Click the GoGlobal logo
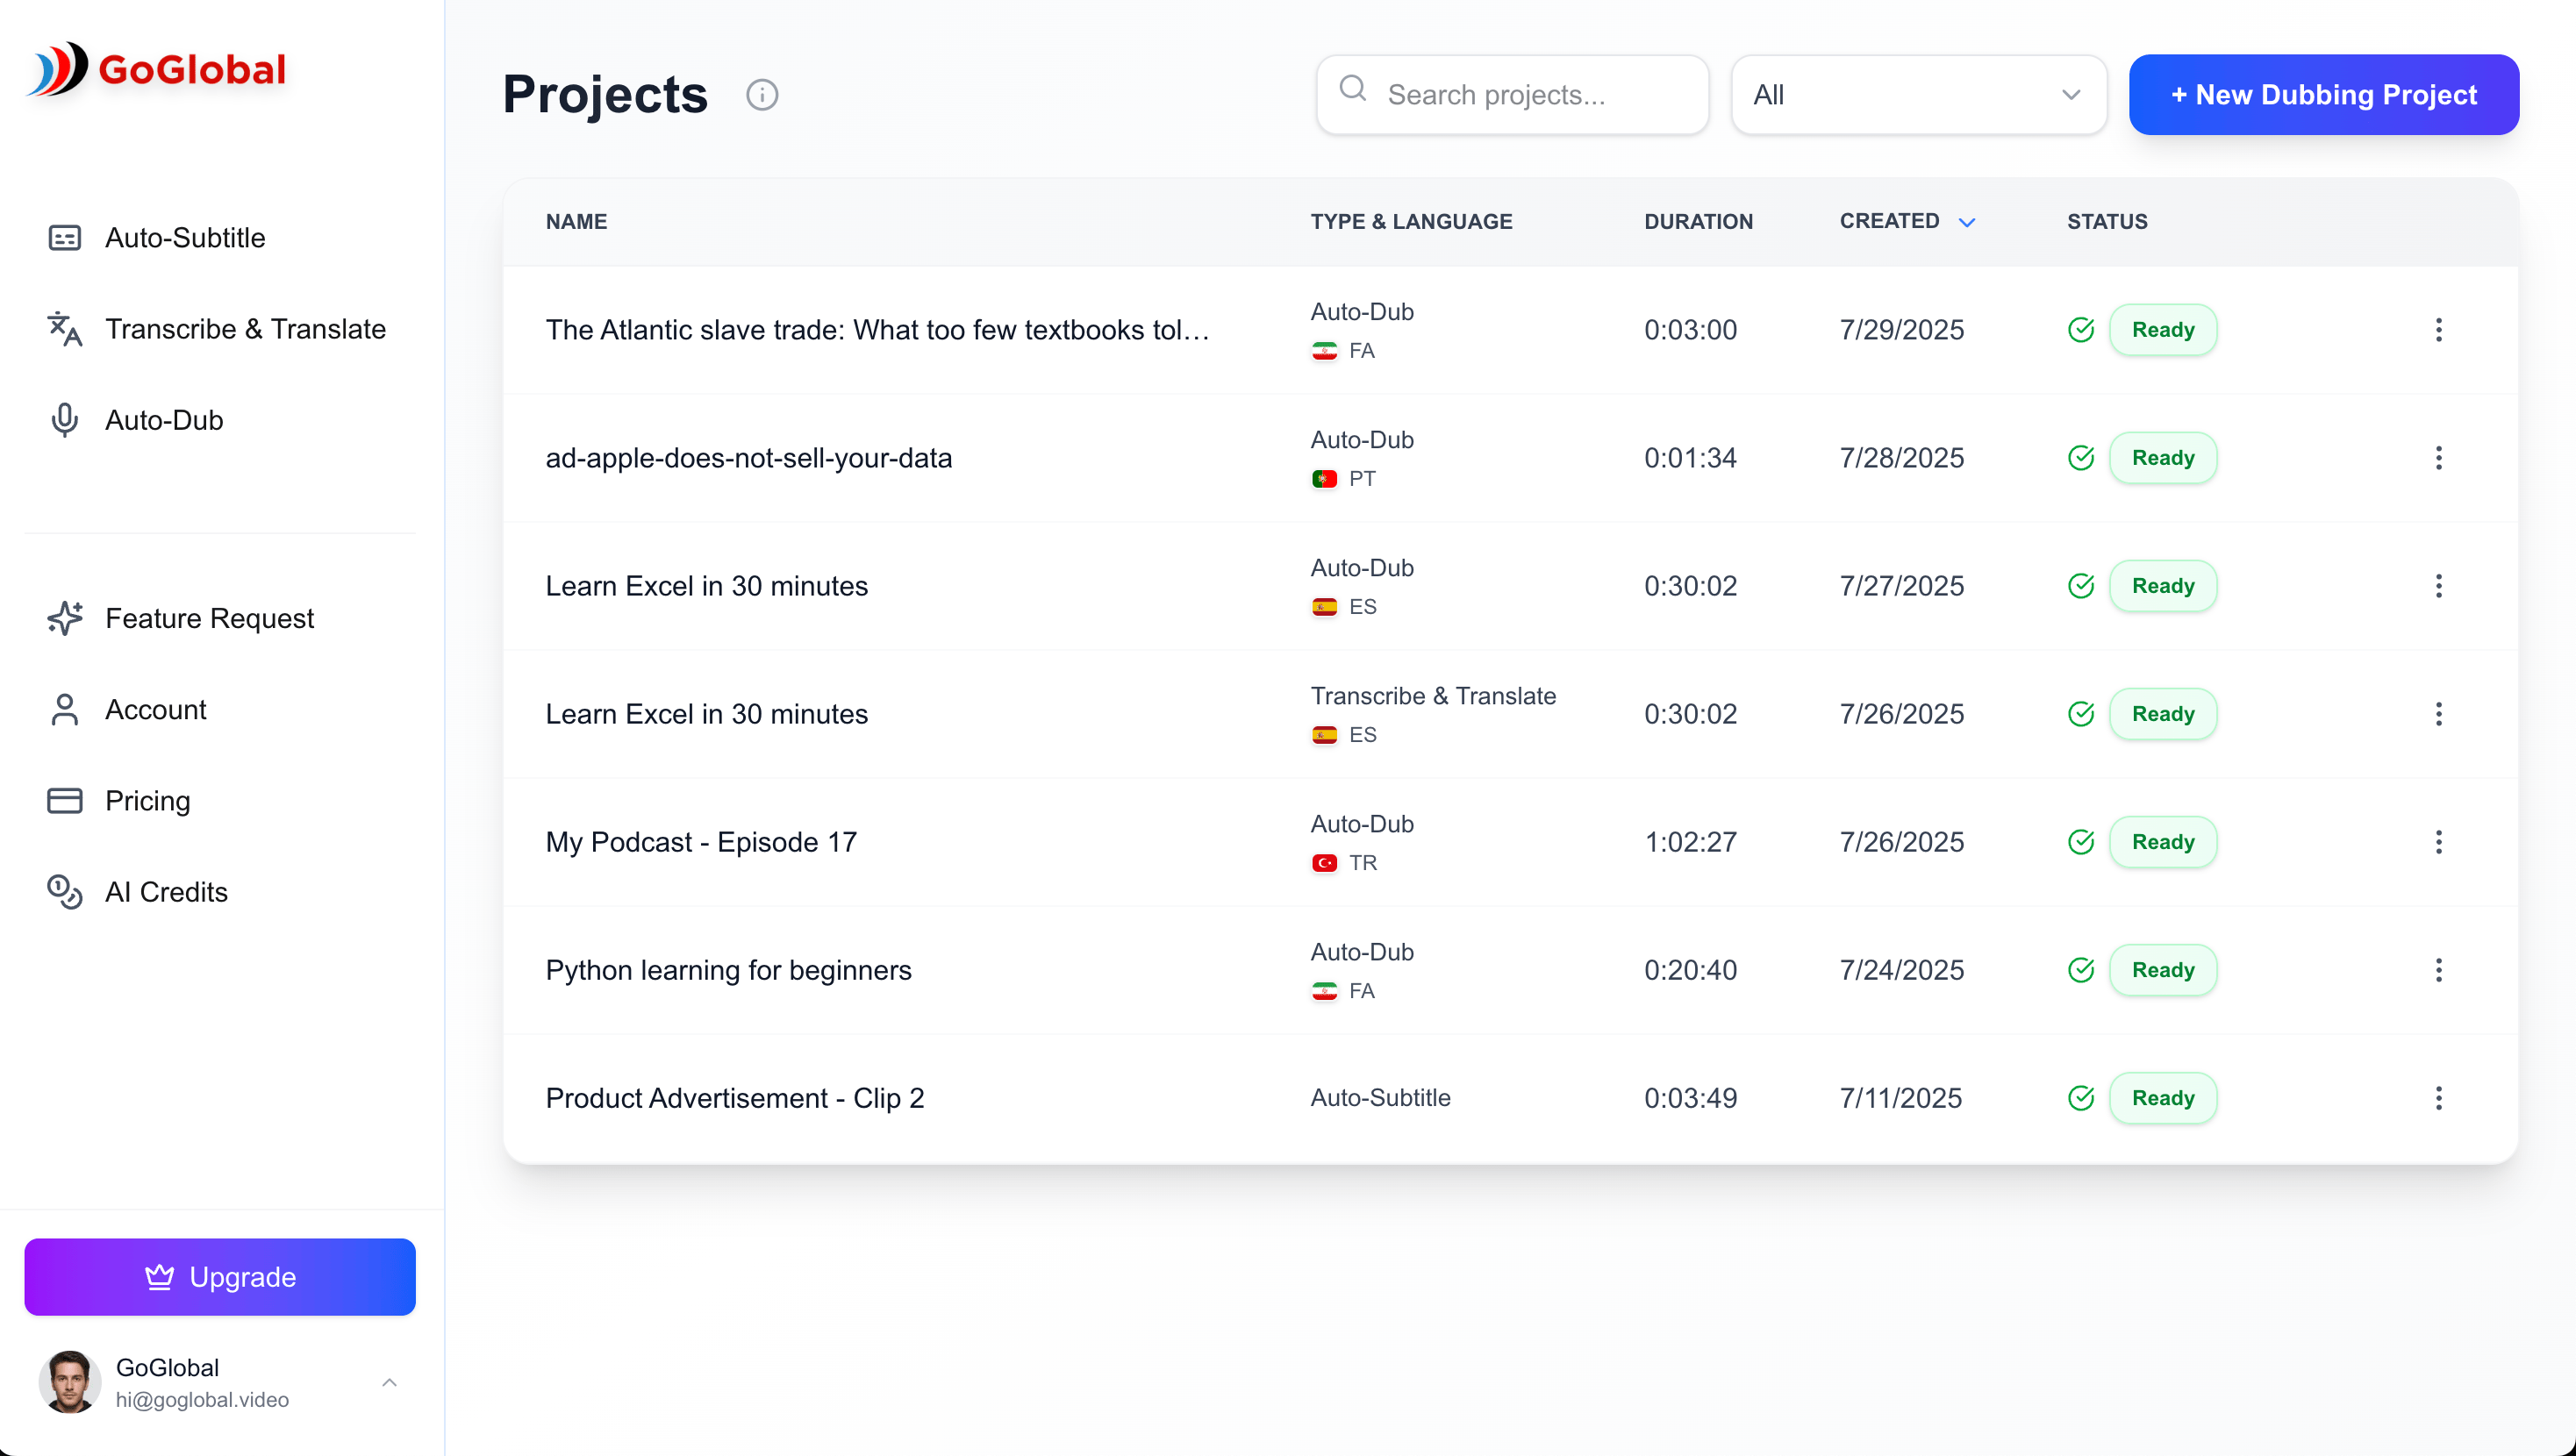This screenshot has width=2576, height=1456. tap(158, 70)
